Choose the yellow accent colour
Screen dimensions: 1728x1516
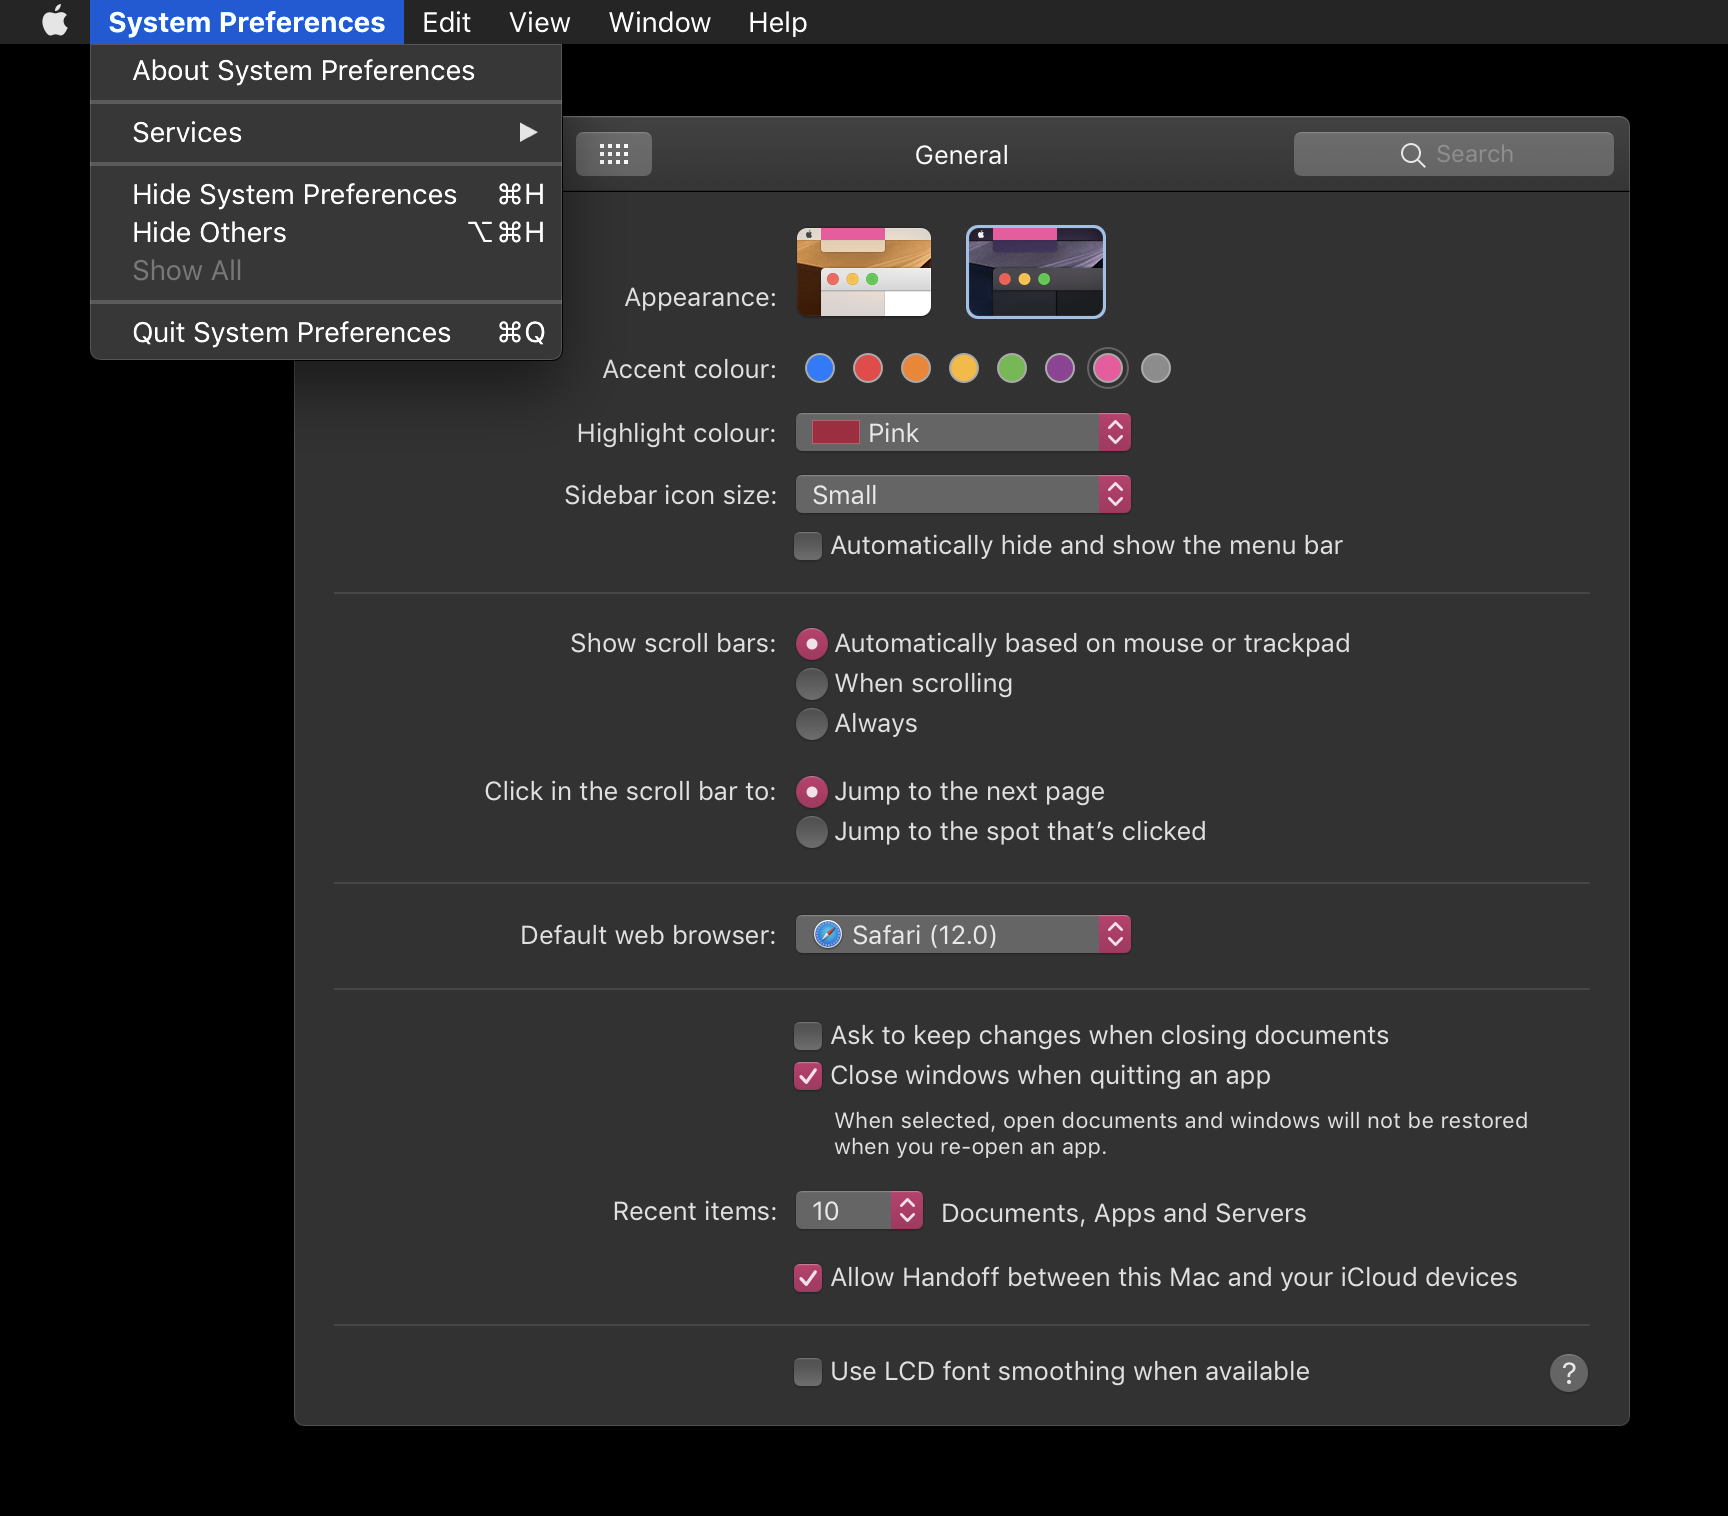(964, 368)
